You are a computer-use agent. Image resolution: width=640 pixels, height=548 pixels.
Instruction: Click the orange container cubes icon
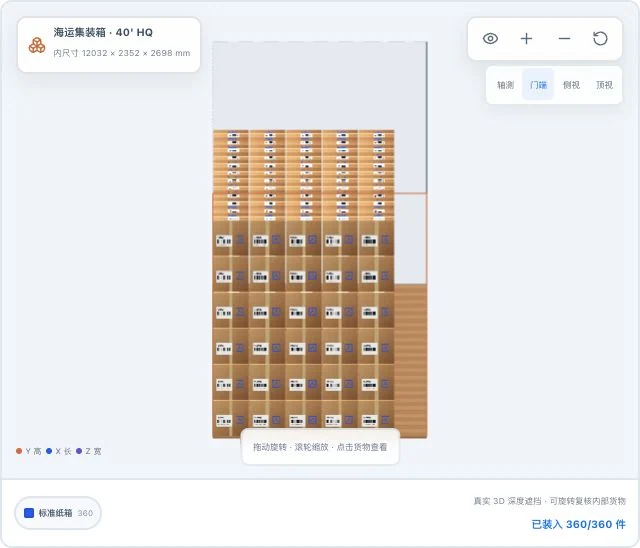[x=37, y=45]
